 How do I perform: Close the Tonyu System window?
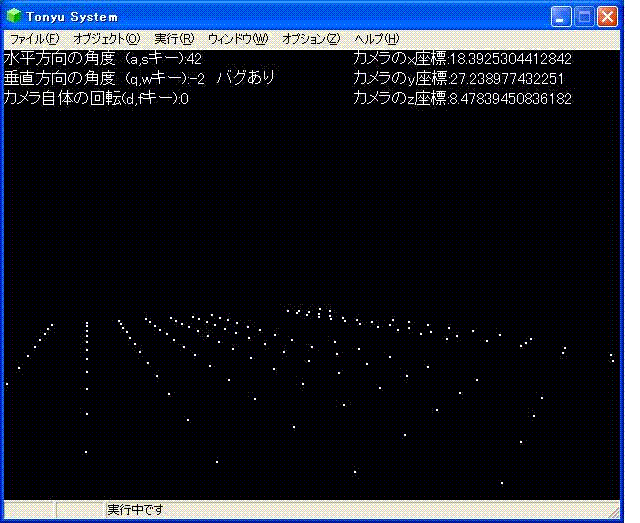click(608, 17)
